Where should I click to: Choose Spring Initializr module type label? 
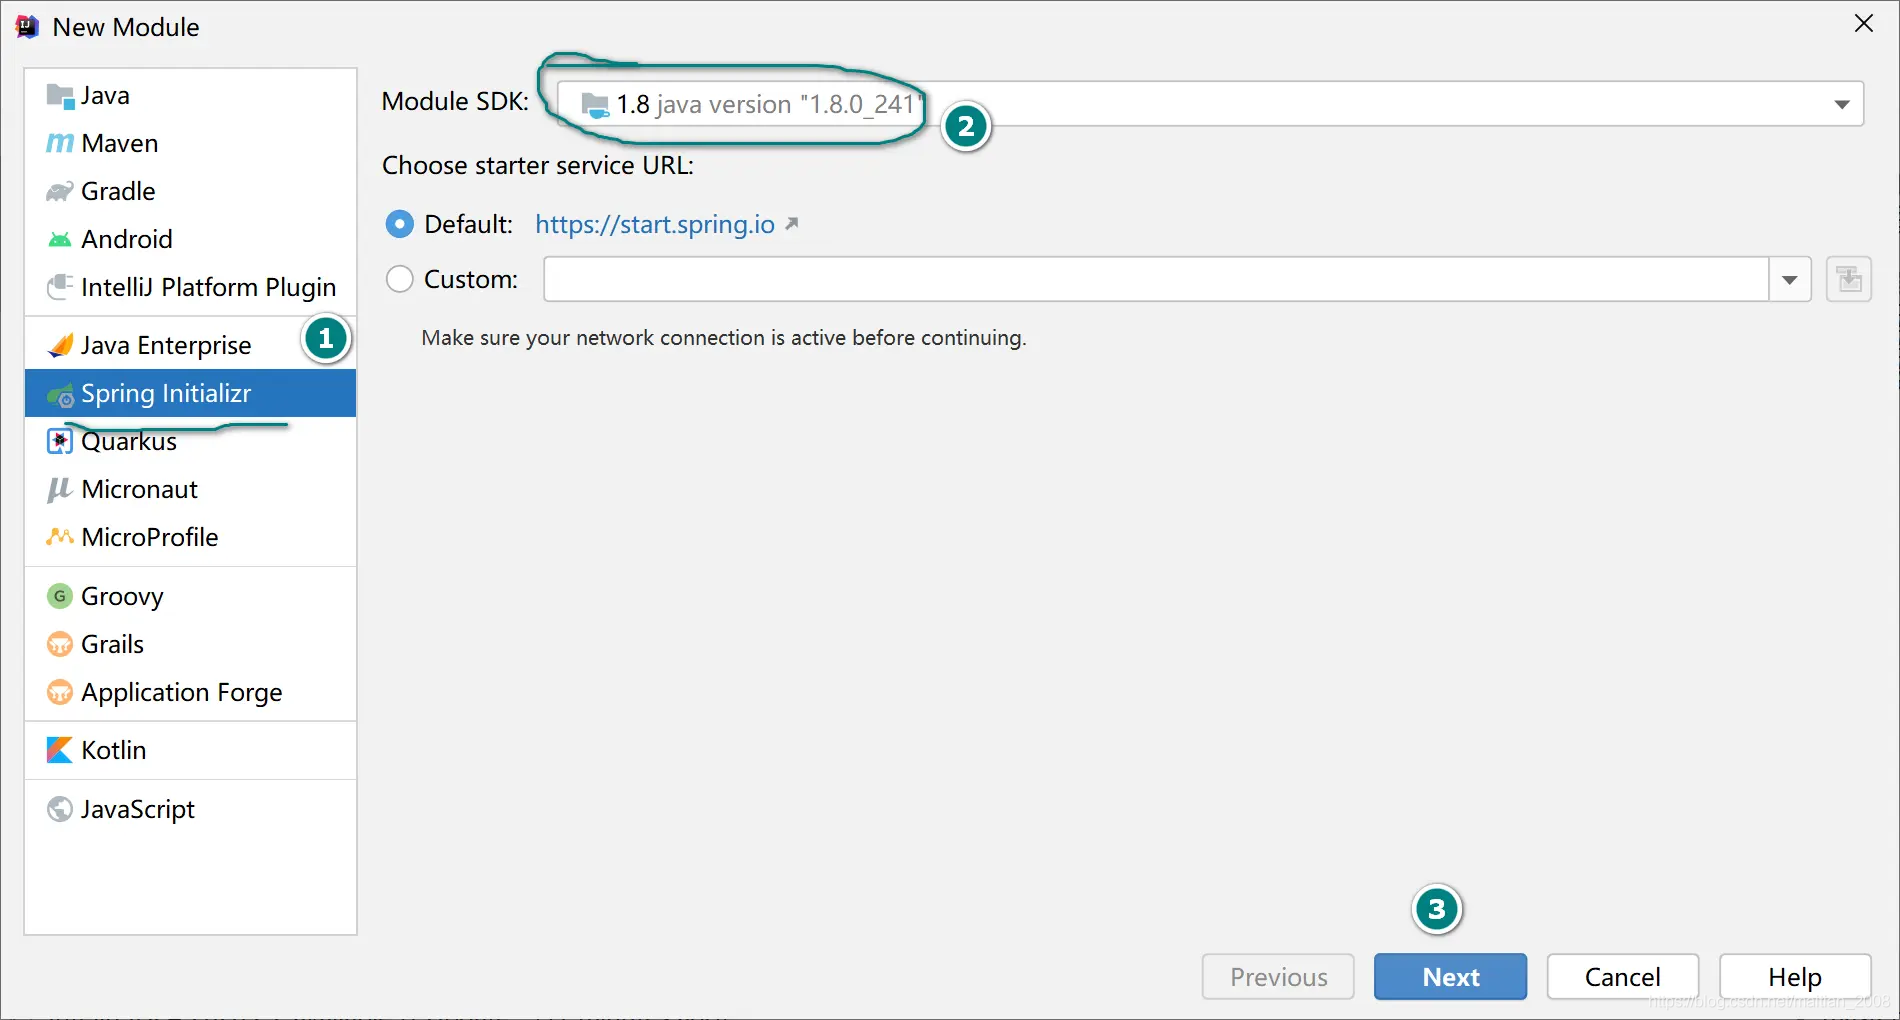[166, 394]
